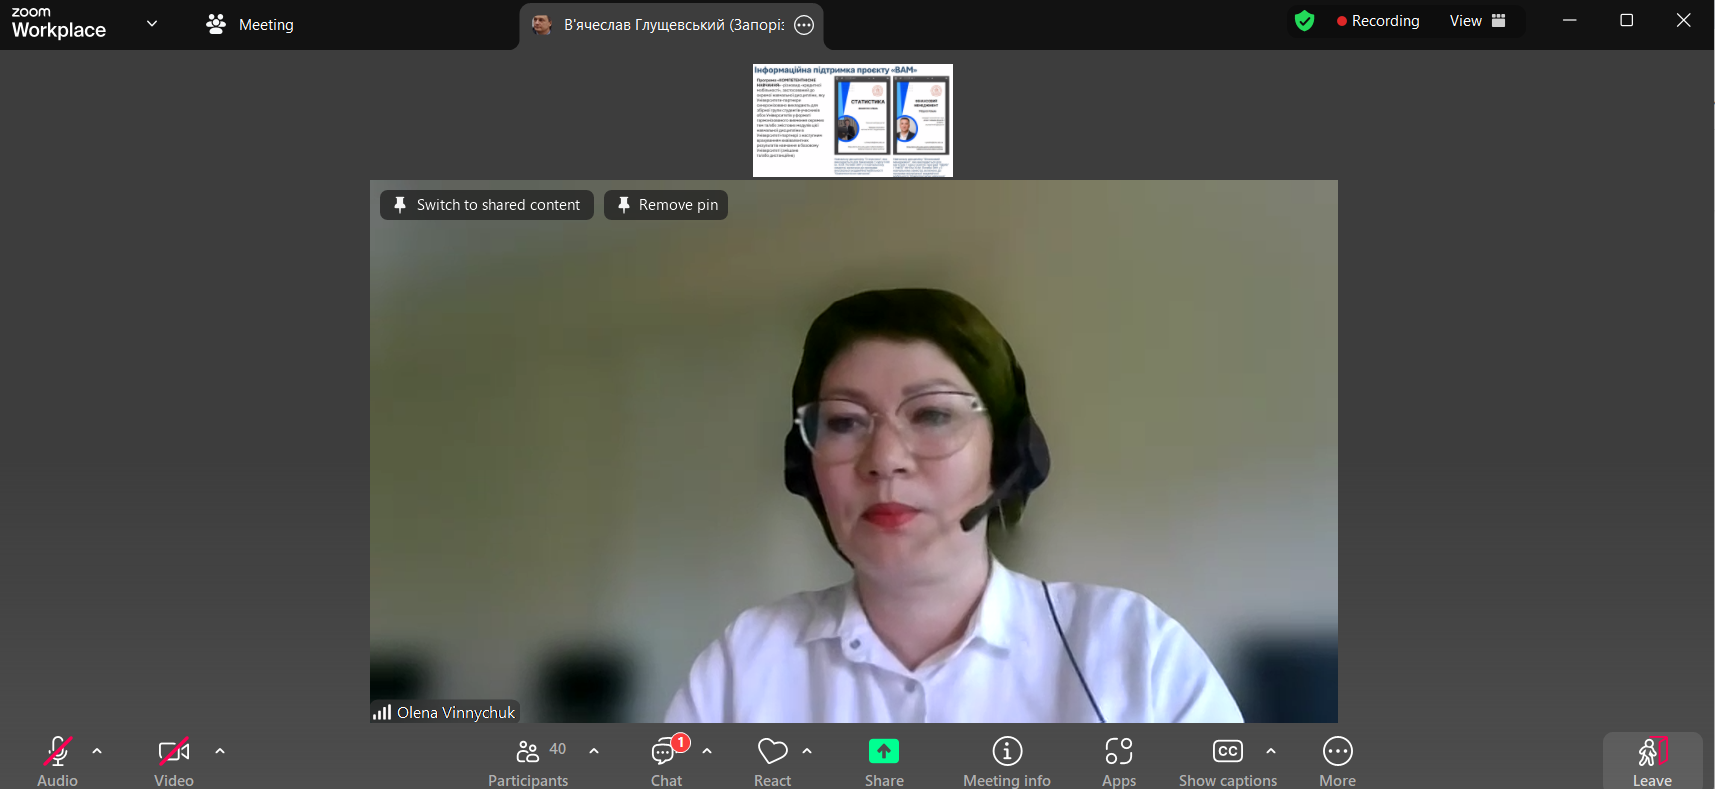1715x789 pixels.
Task: Open Zoom Workplace dropdown chevron
Action: (x=152, y=23)
